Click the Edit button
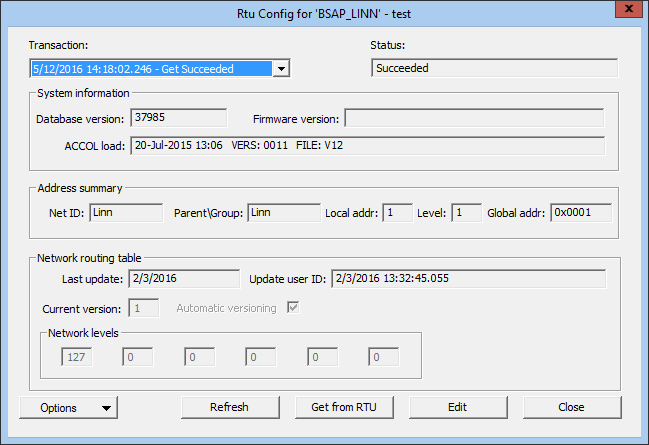Image resolution: width=649 pixels, height=445 pixels. click(x=458, y=407)
